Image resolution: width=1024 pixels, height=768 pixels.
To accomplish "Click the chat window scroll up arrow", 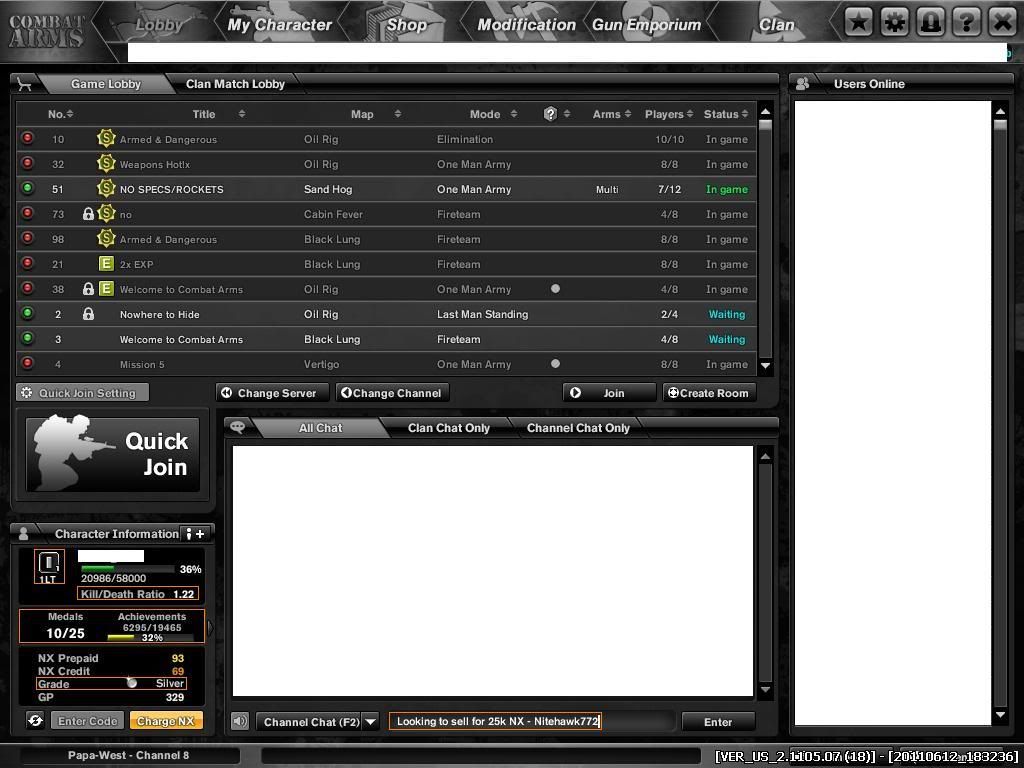I will pyautogui.click(x=765, y=456).
